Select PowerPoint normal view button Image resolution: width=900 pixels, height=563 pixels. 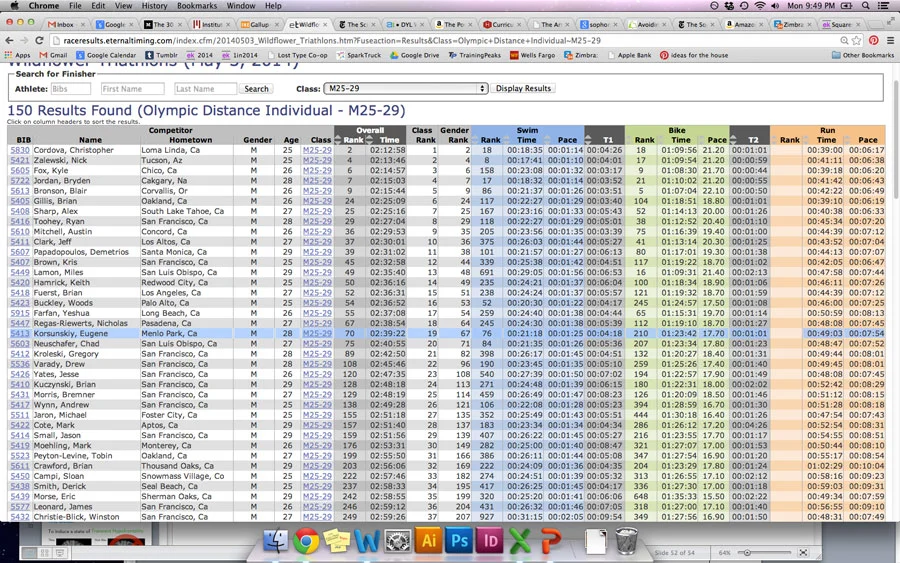tap(28, 553)
